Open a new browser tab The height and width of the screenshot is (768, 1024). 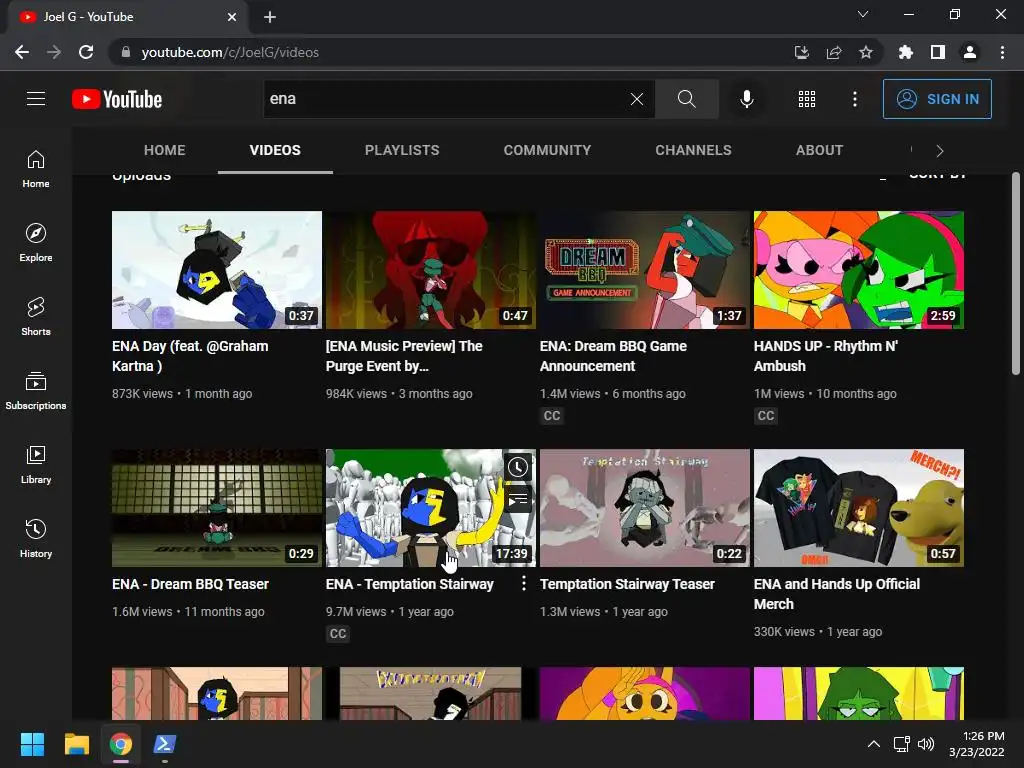[270, 17]
